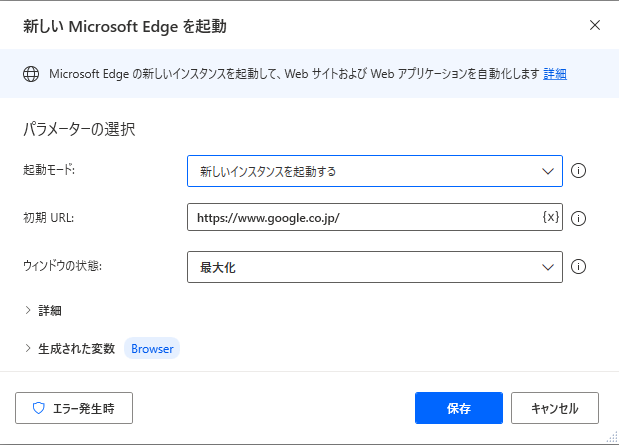Viewport: 619px width, 445px height.
Task: Click the chevron arrow of ウィンドウの状態 combo box
Action: pos(548,267)
